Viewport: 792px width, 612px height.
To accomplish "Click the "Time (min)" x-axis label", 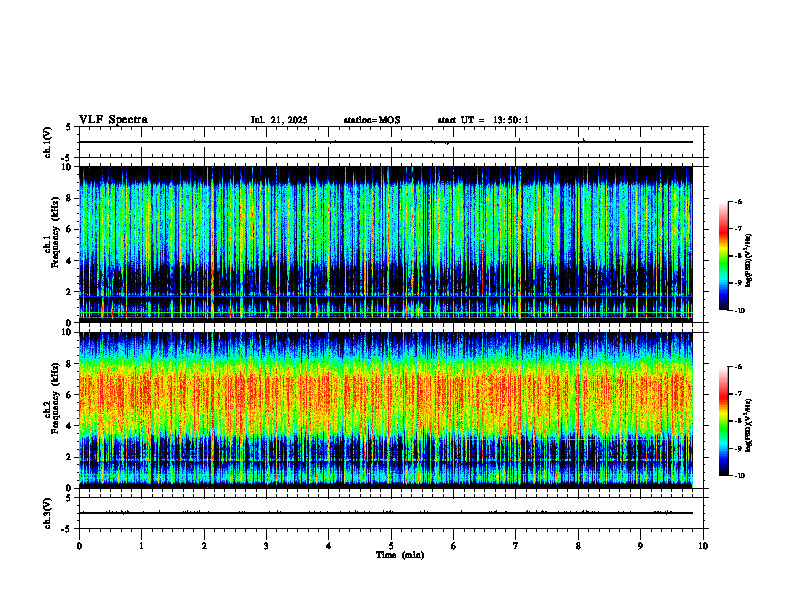I will (x=400, y=555).
